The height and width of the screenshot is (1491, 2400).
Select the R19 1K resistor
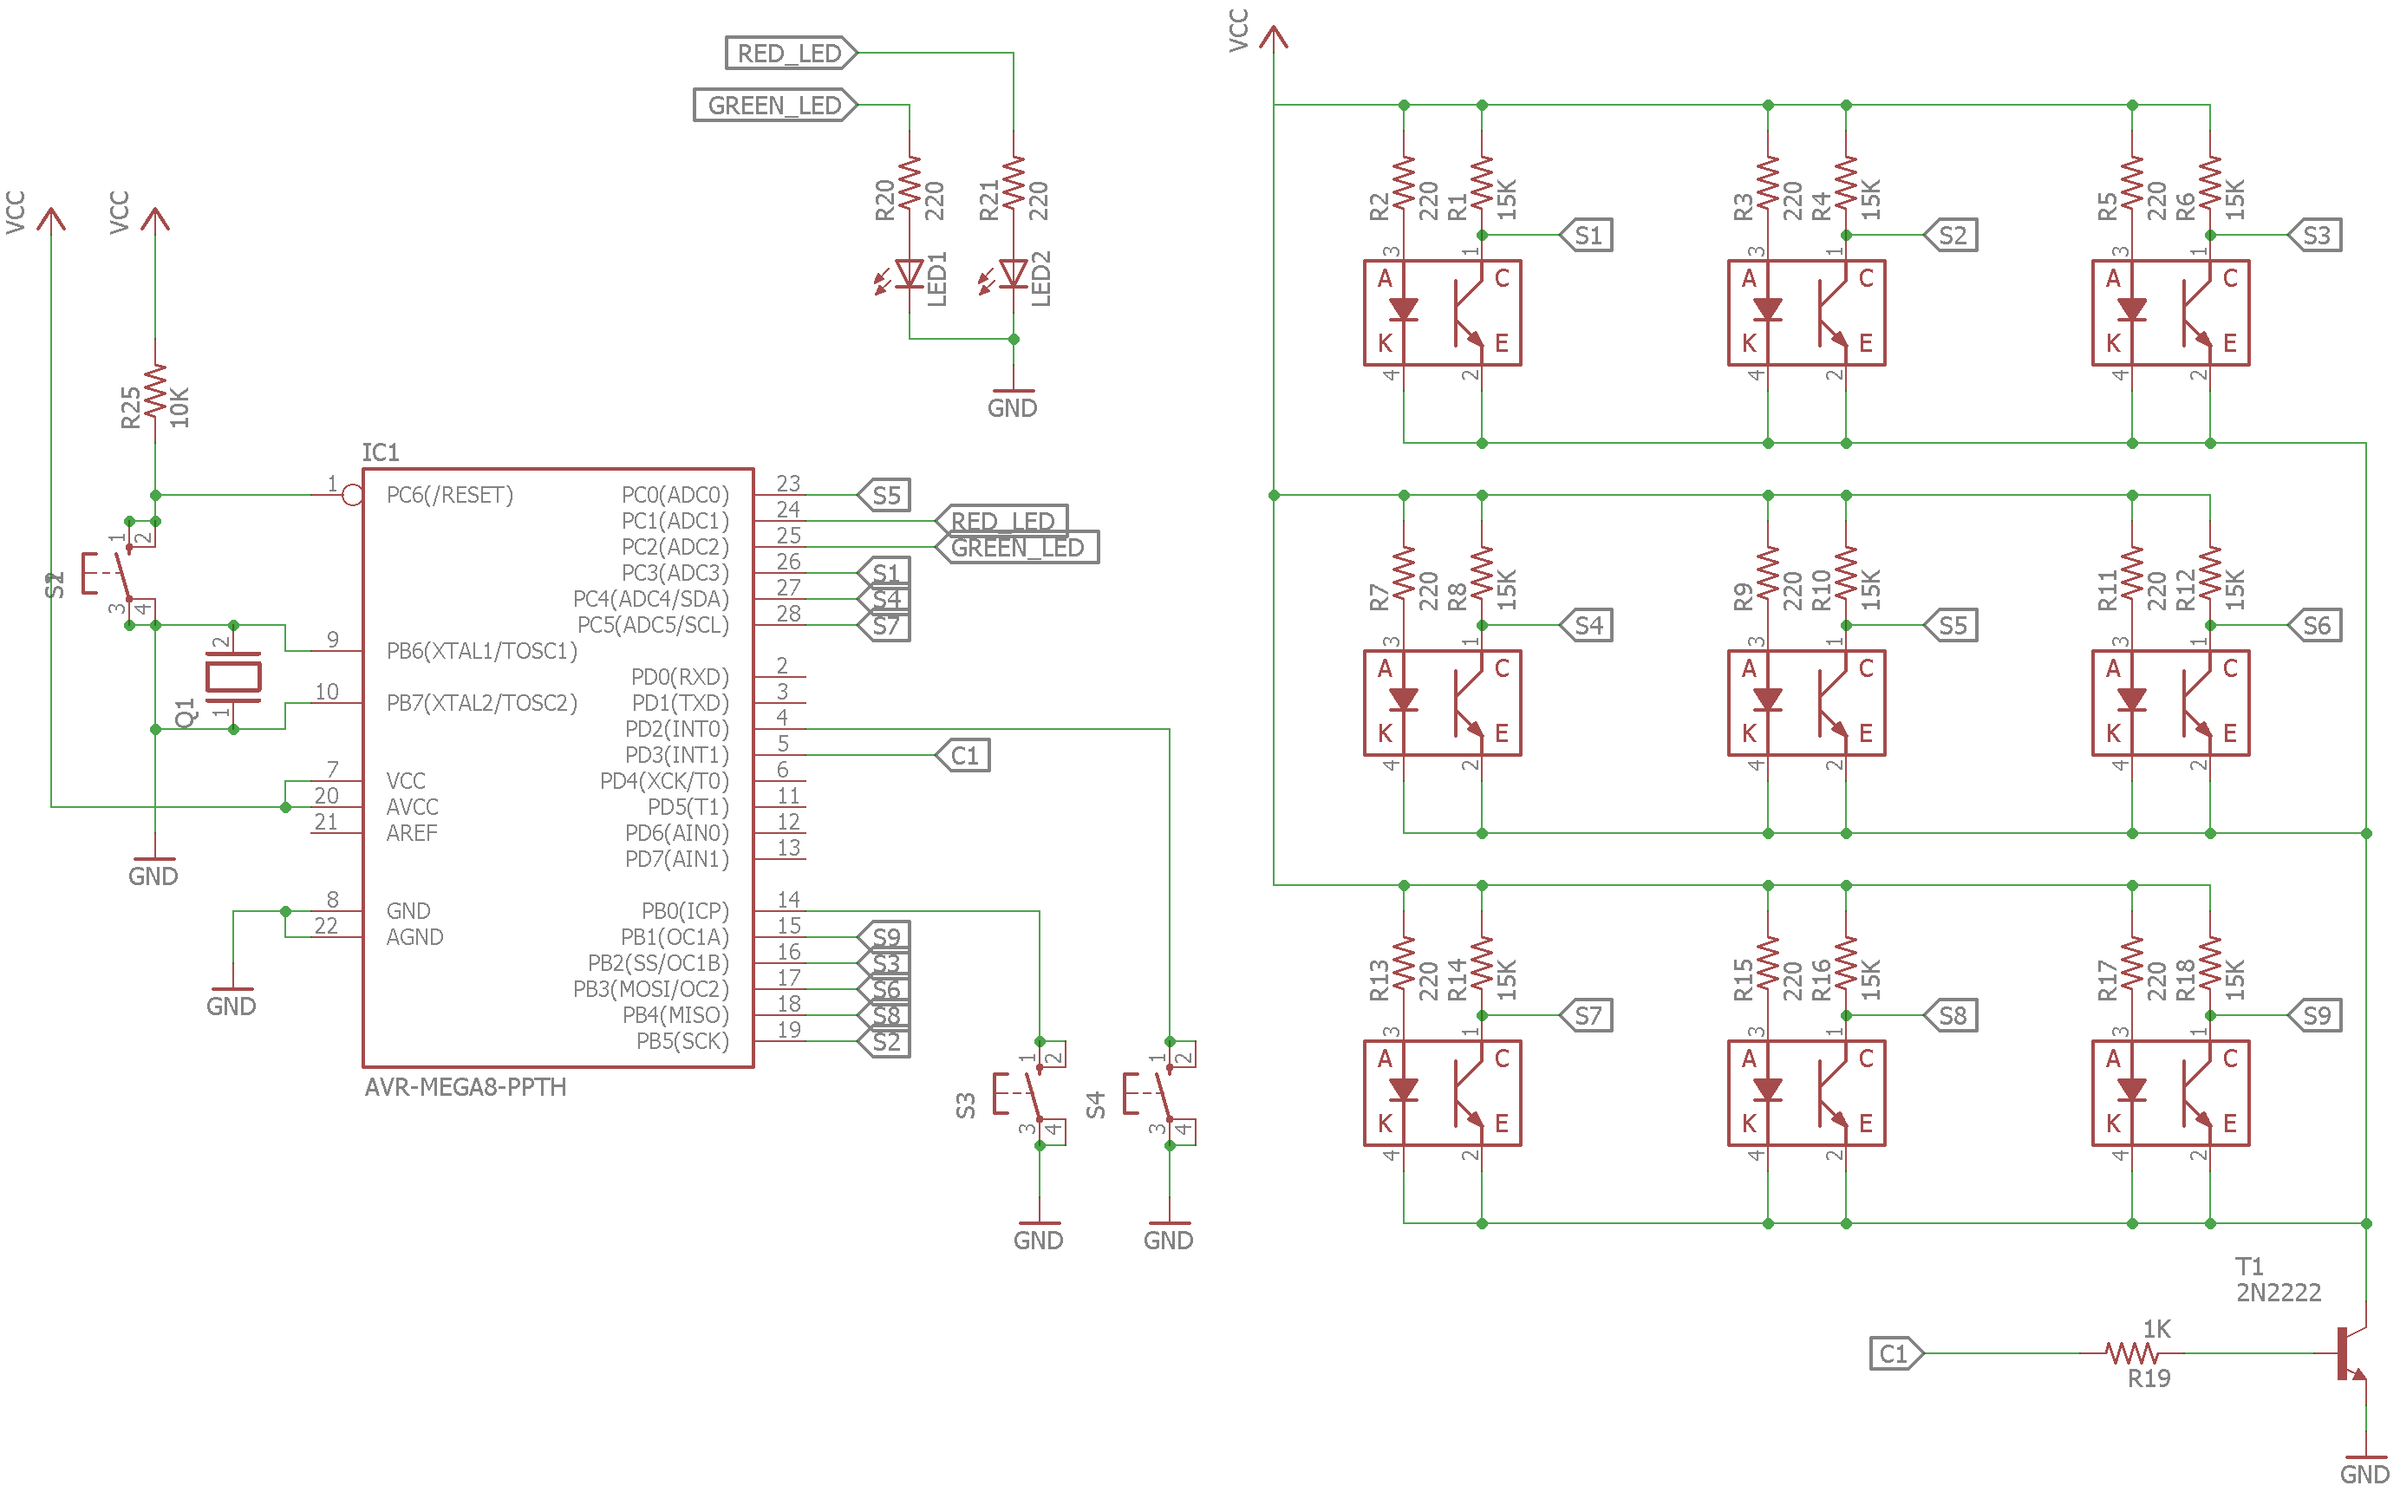click(x=2131, y=1353)
